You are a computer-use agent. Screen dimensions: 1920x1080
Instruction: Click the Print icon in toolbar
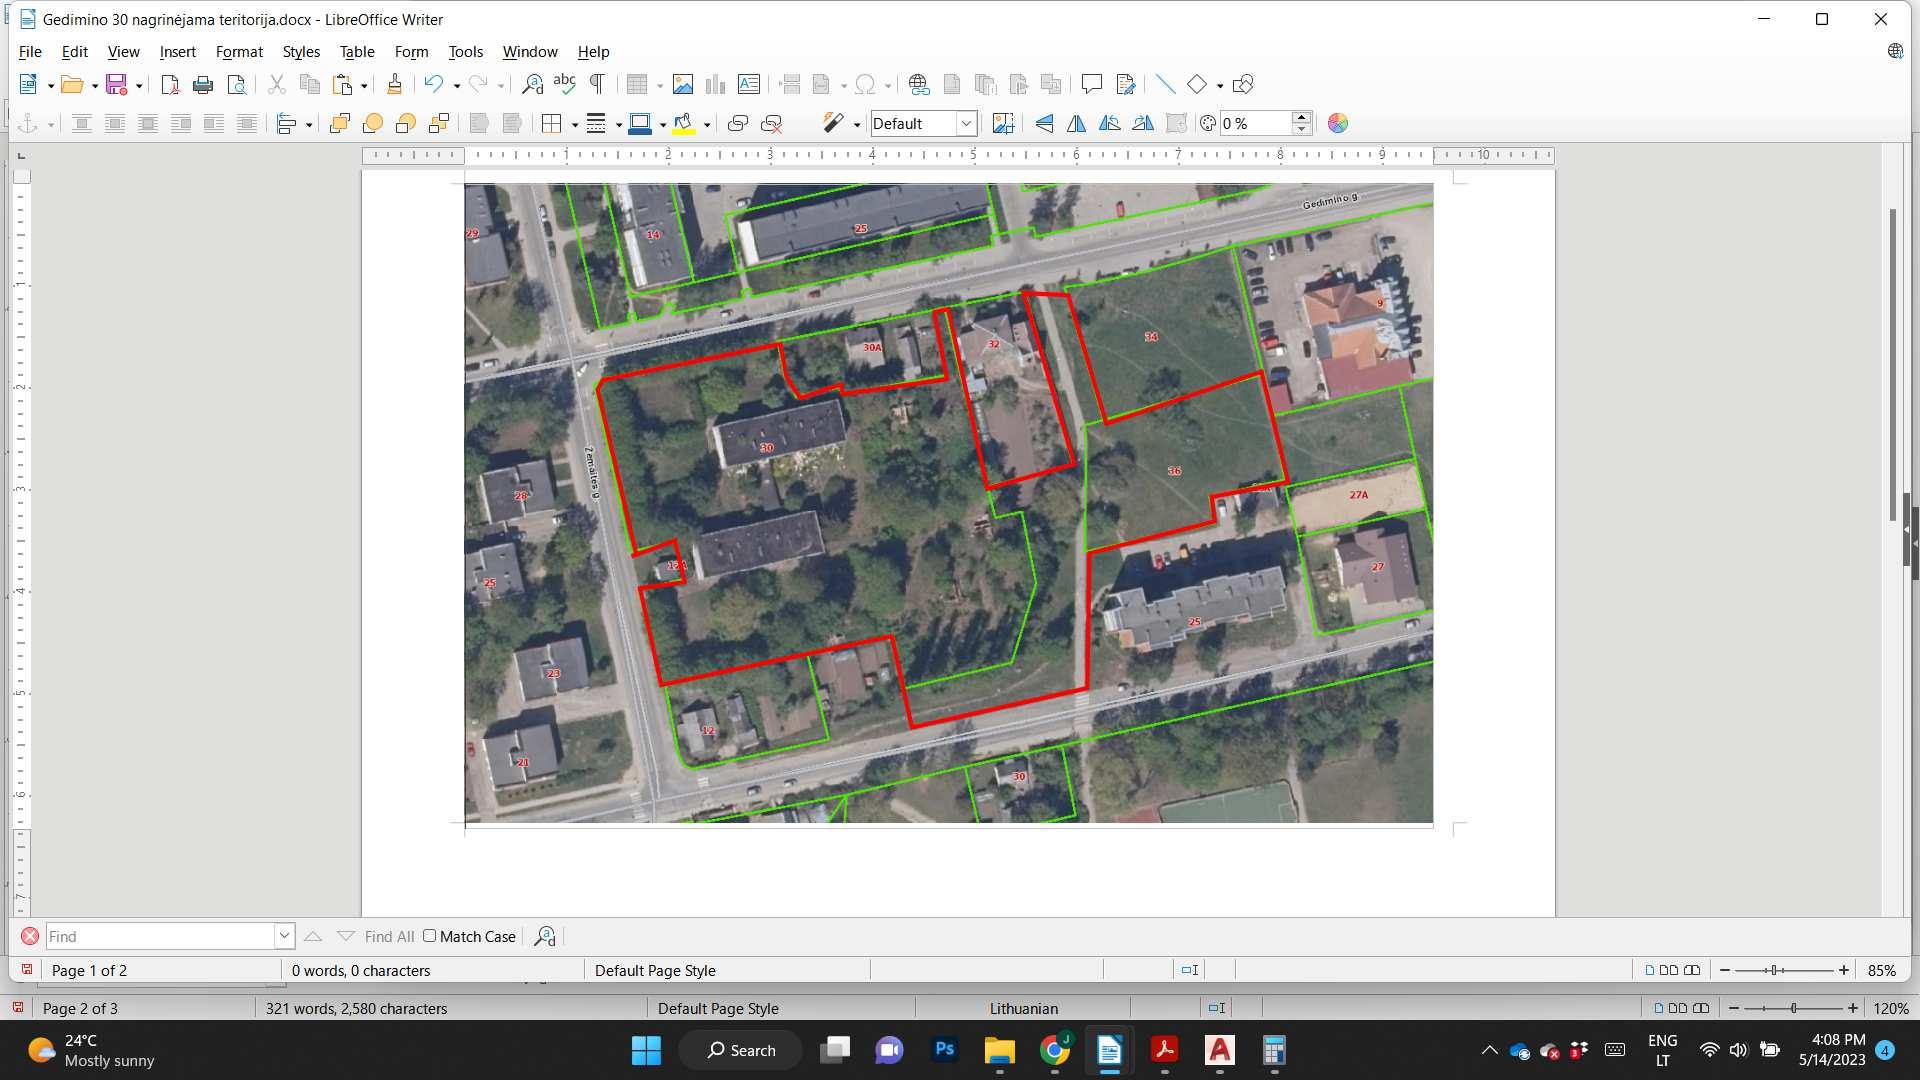pyautogui.click(x=203, y=85)
